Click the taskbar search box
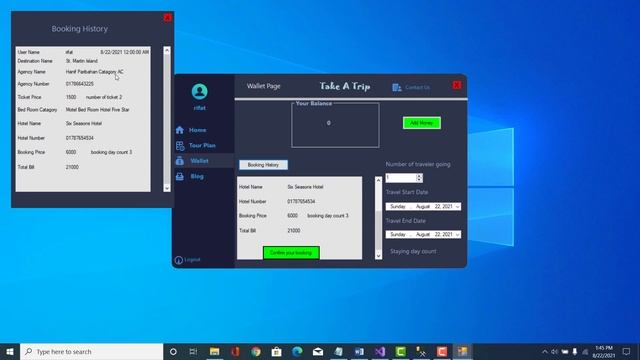Image resolution: width=640 pixels, height=360 pixels. point(91,351)
